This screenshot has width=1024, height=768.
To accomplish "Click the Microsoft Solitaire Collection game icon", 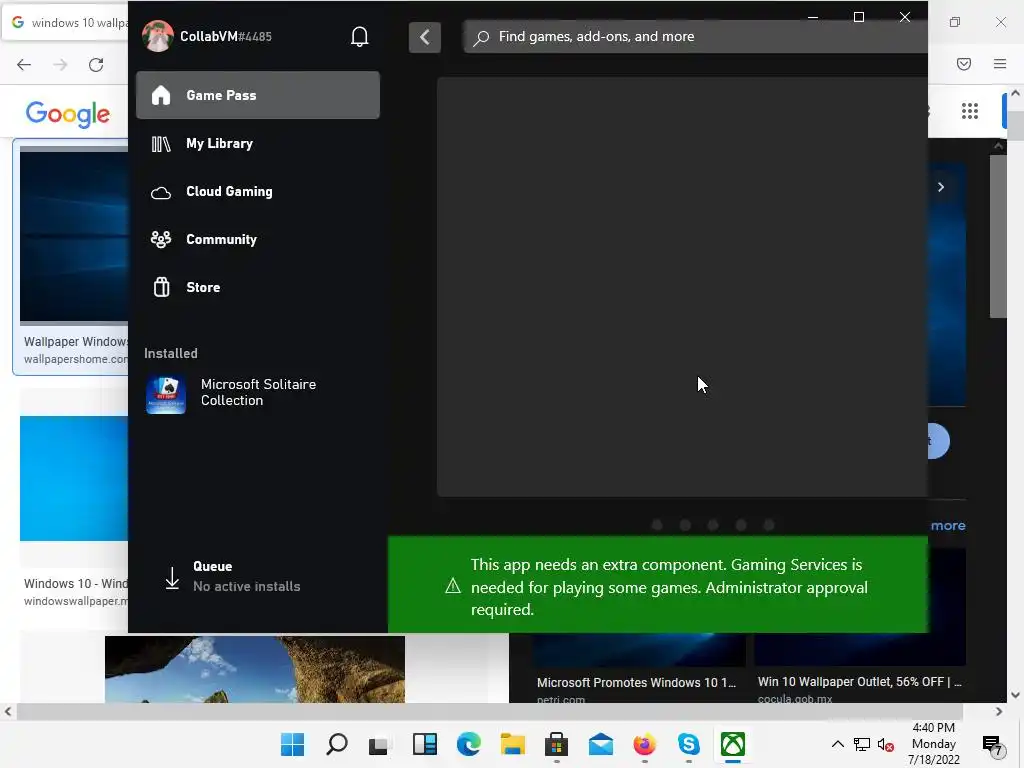I will (166, 394).
